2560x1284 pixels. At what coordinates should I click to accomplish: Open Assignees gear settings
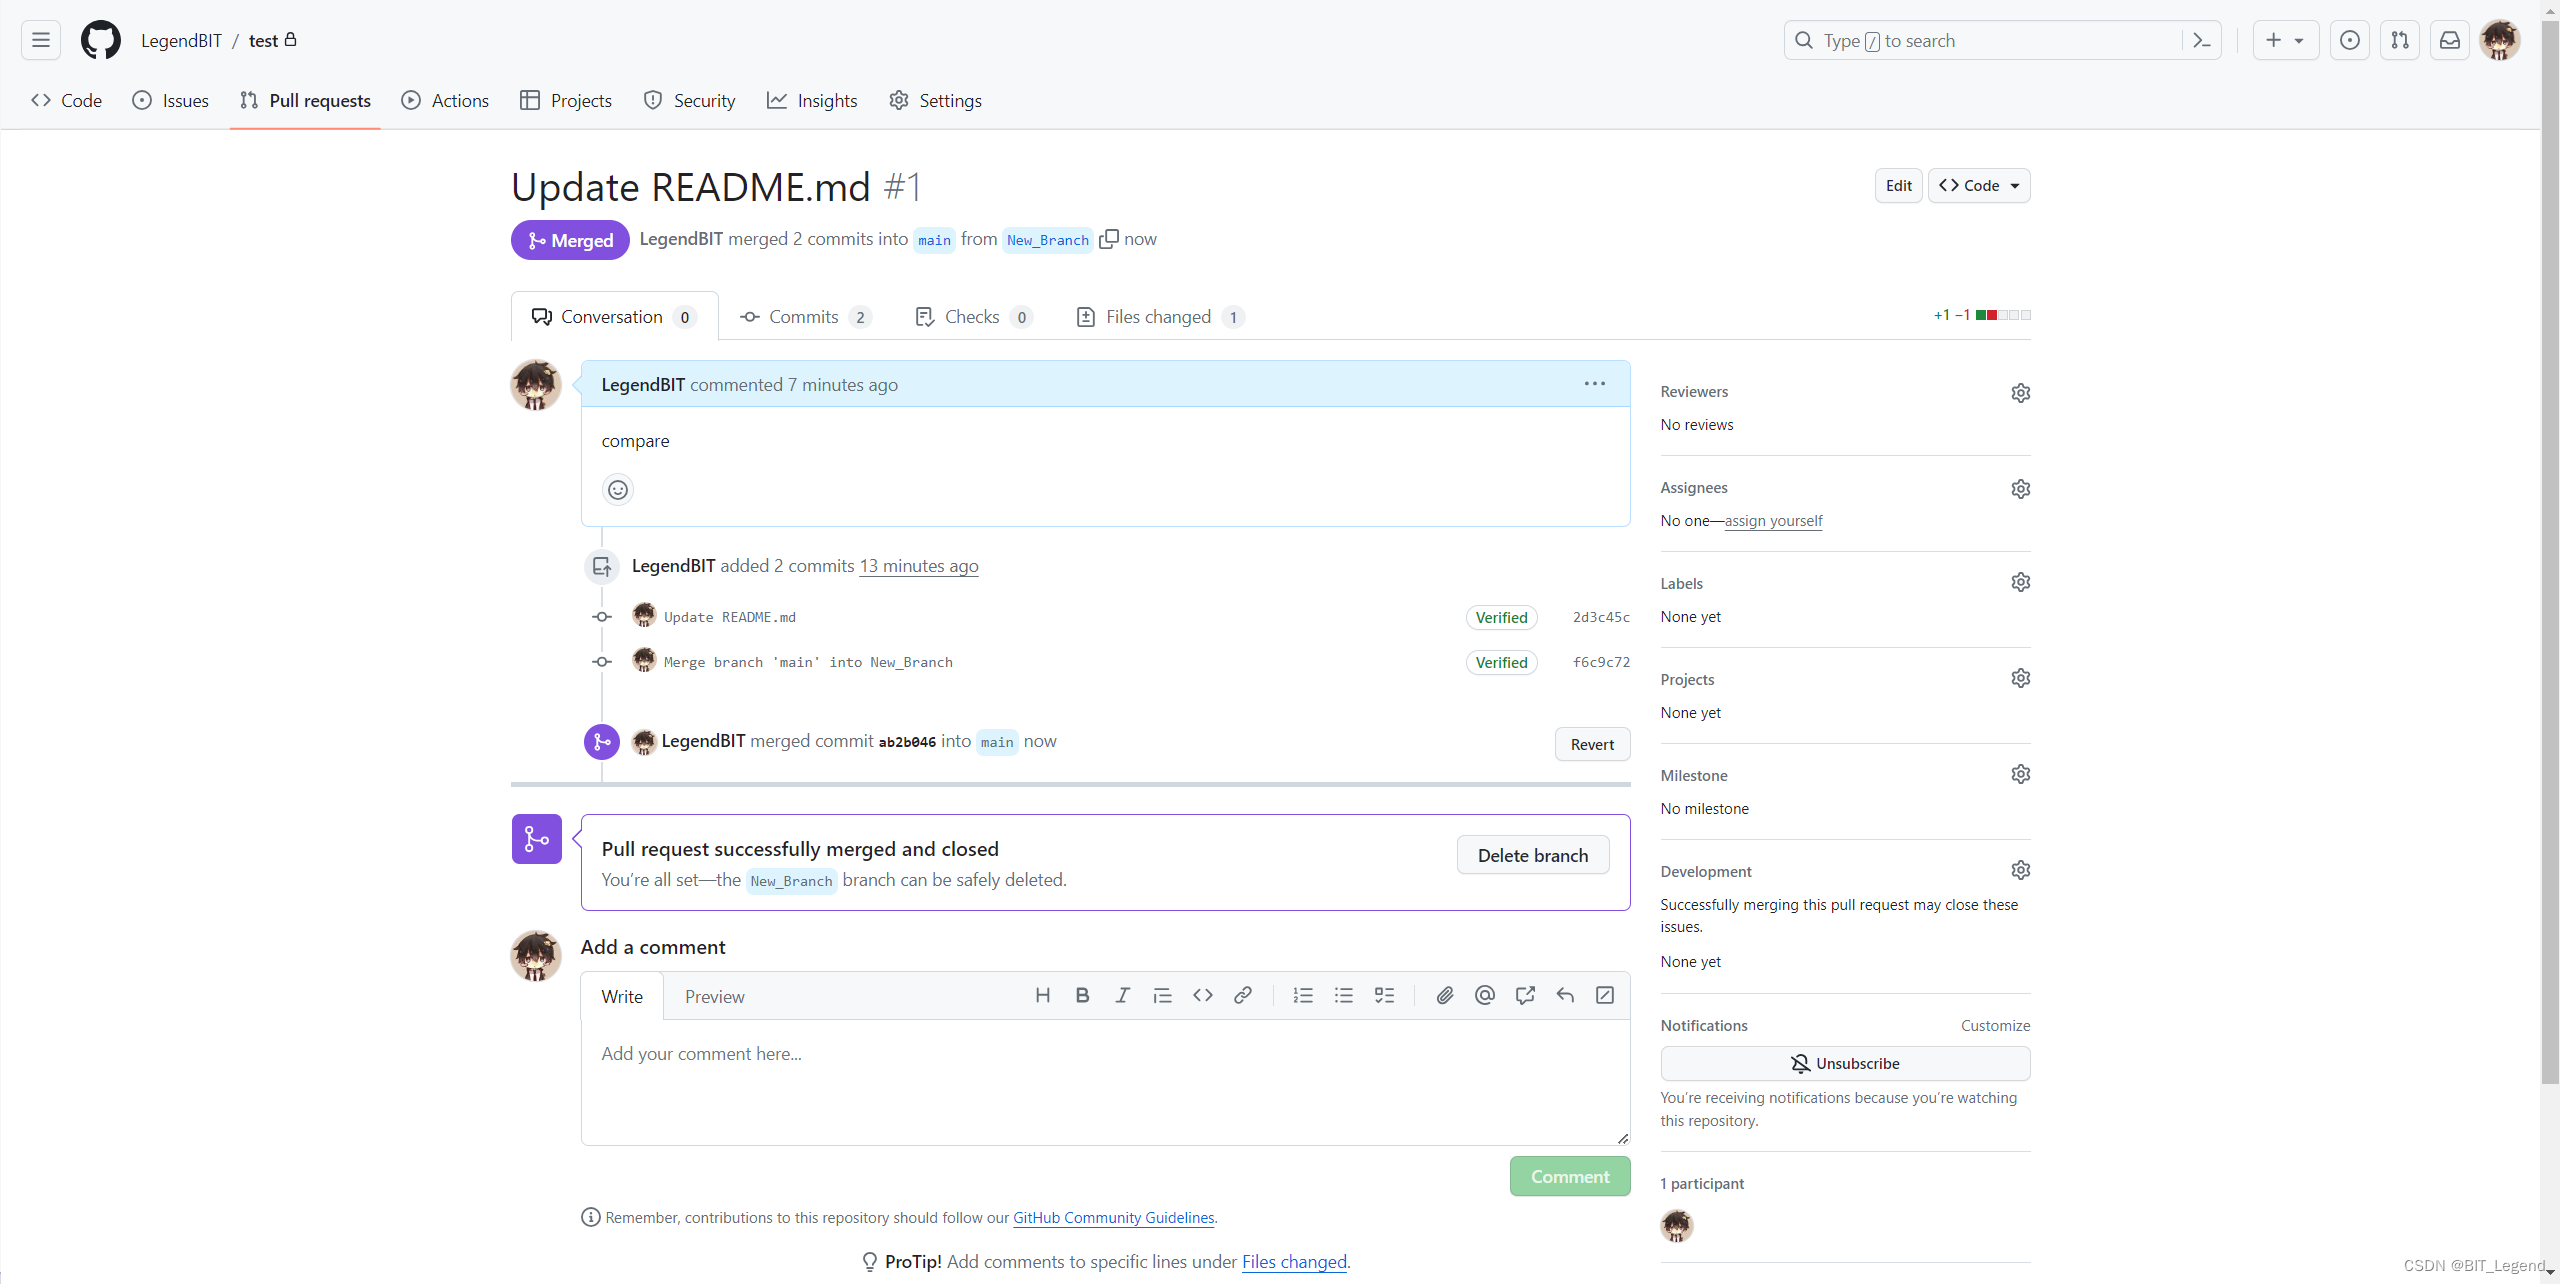tap(2020, 489)
